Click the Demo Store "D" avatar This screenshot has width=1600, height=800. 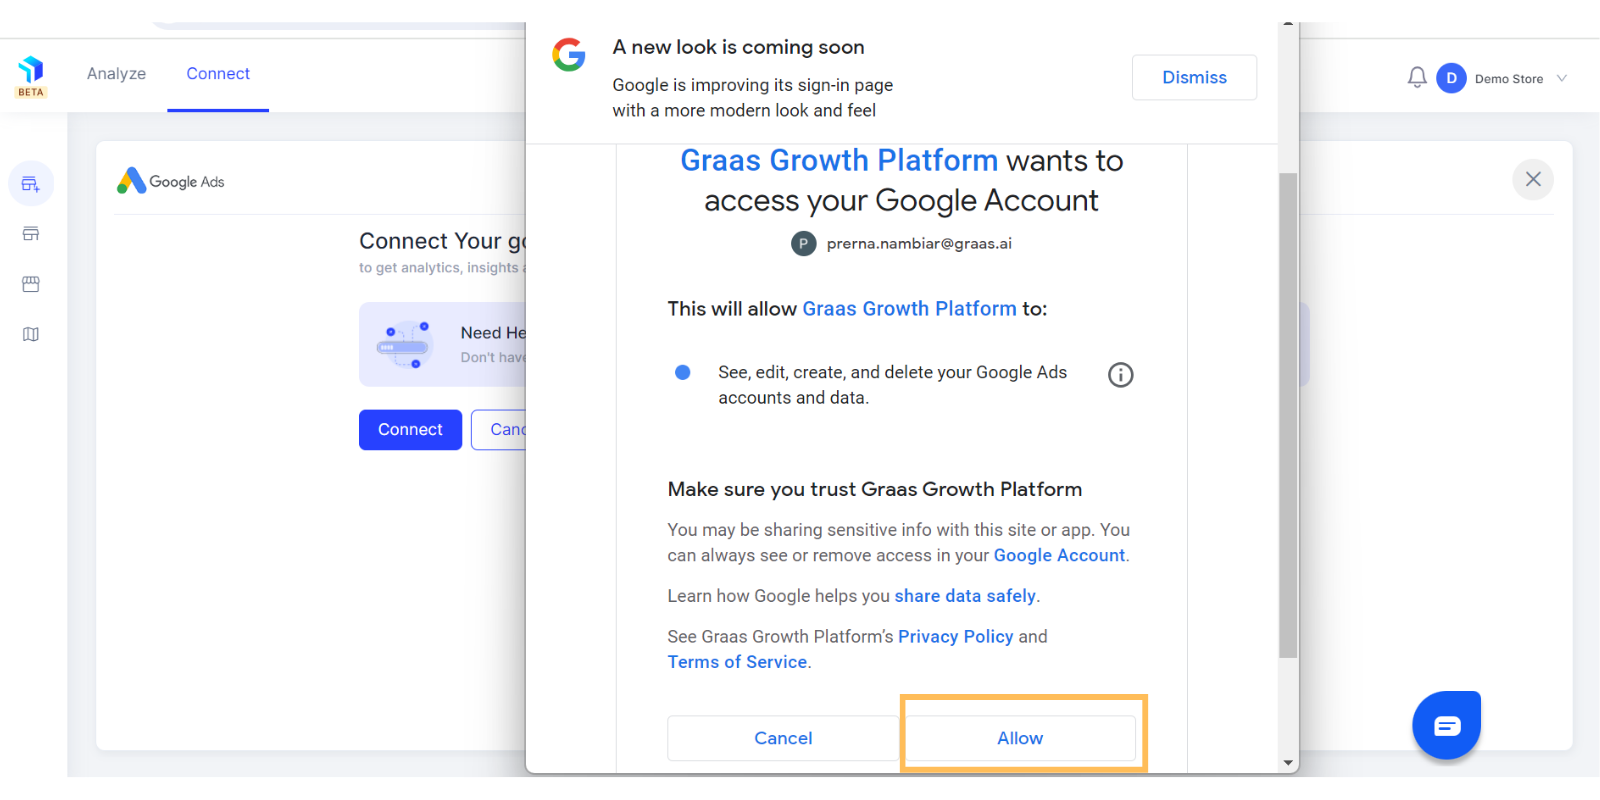1451,78
